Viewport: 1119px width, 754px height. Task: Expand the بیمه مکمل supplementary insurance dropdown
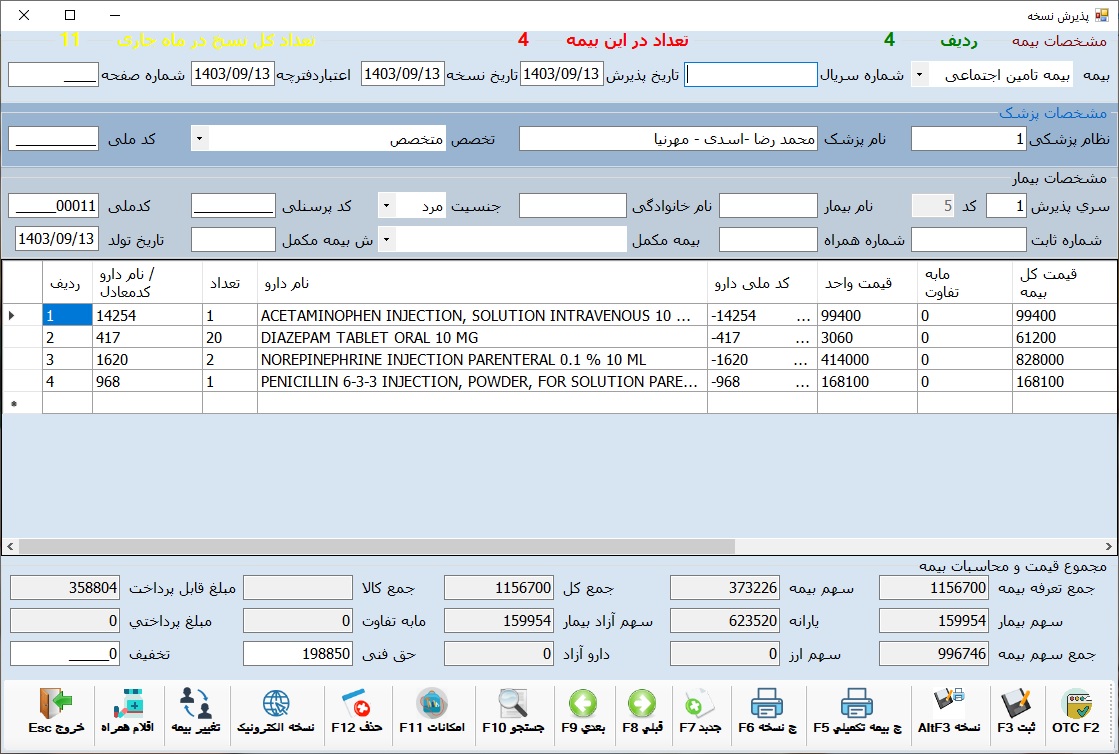point(386,240)
